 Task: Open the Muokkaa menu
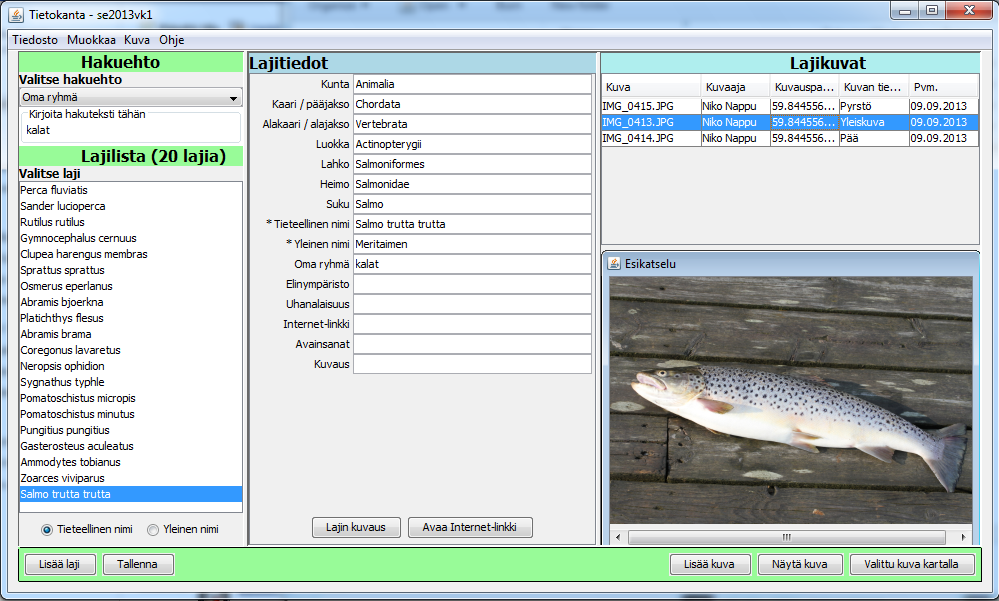tap(91, 40)
